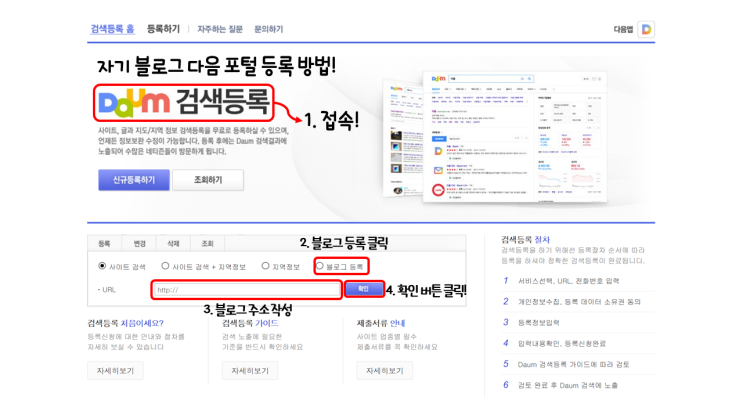Click step 4 입력내용확인, 등록신청완료
Screen dimensions: 743x418
click(561, 344)
